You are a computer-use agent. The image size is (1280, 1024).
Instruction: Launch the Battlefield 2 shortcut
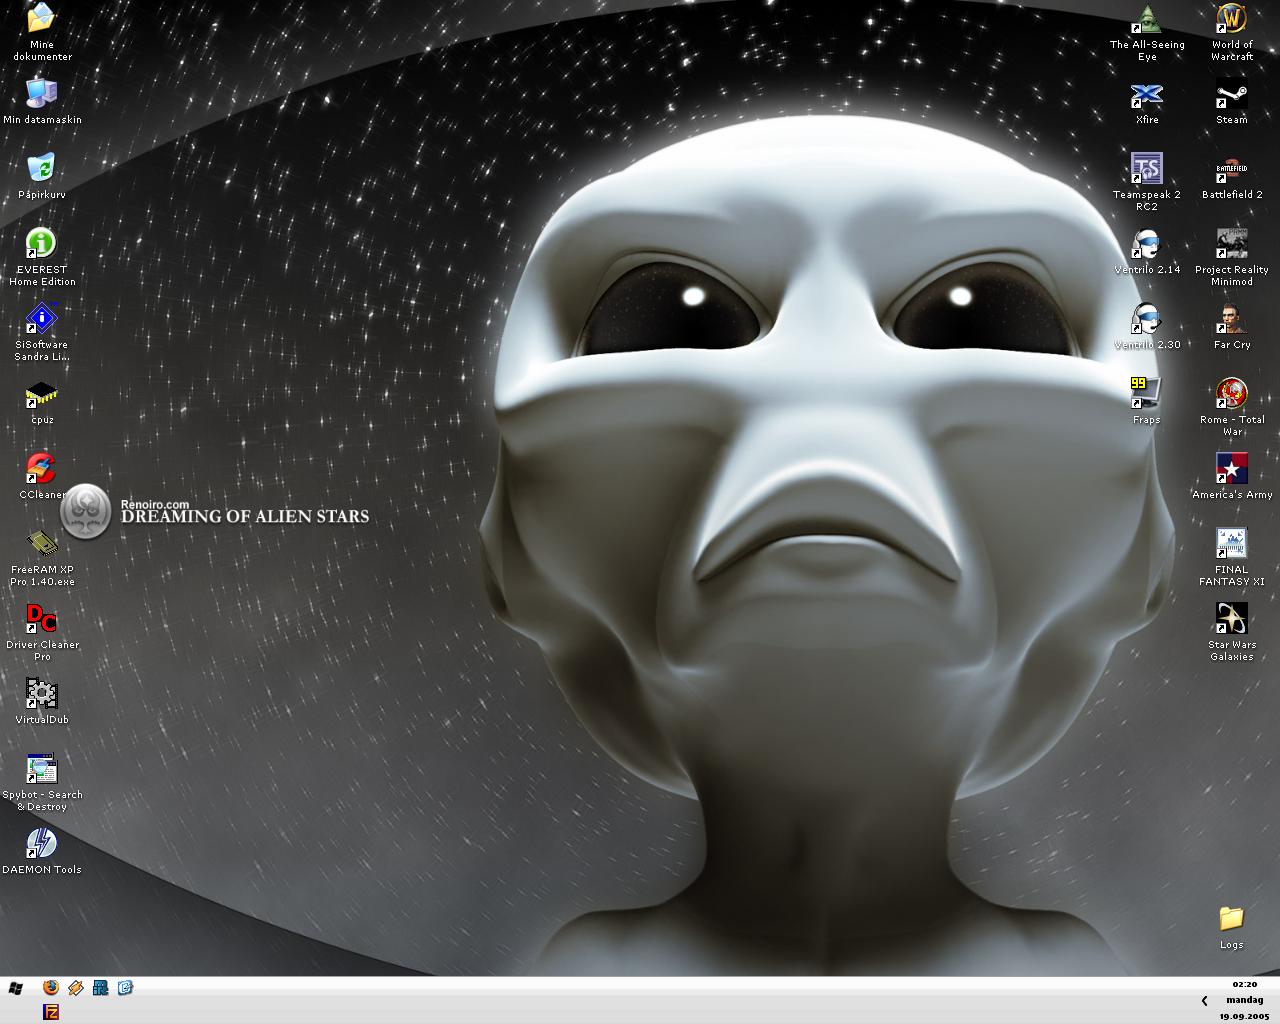point(1231,169)
